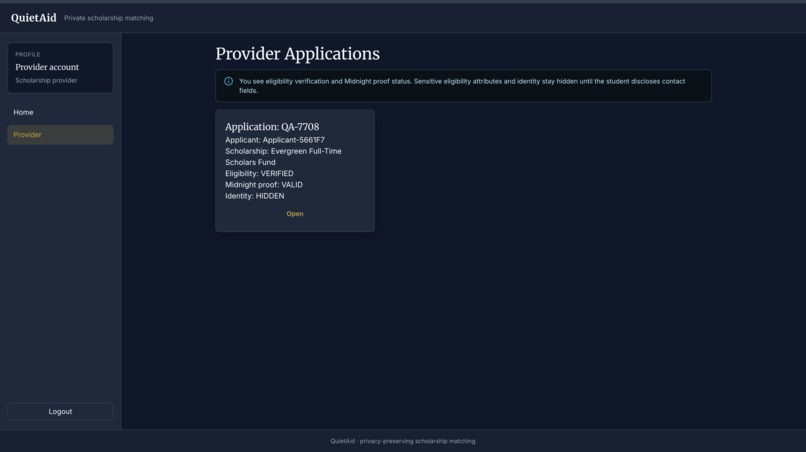Click the 'Provider Applications' page heading
This screenshot has width=806, height=452.
[298, 54]
